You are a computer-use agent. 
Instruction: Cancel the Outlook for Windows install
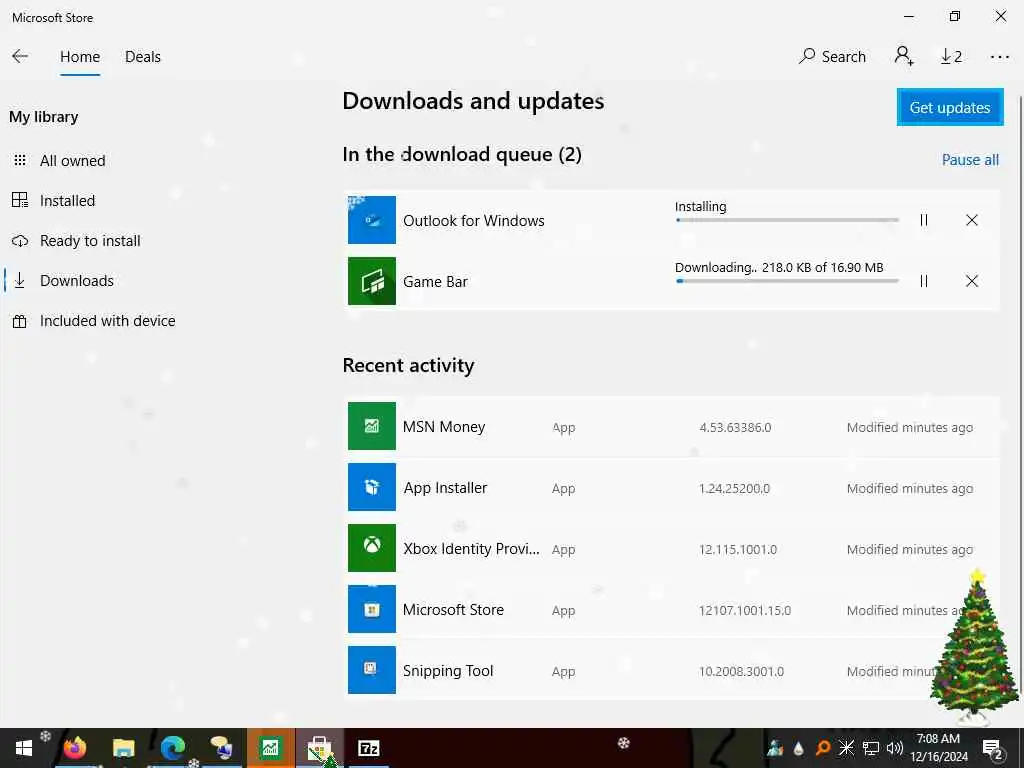point(972,220)
